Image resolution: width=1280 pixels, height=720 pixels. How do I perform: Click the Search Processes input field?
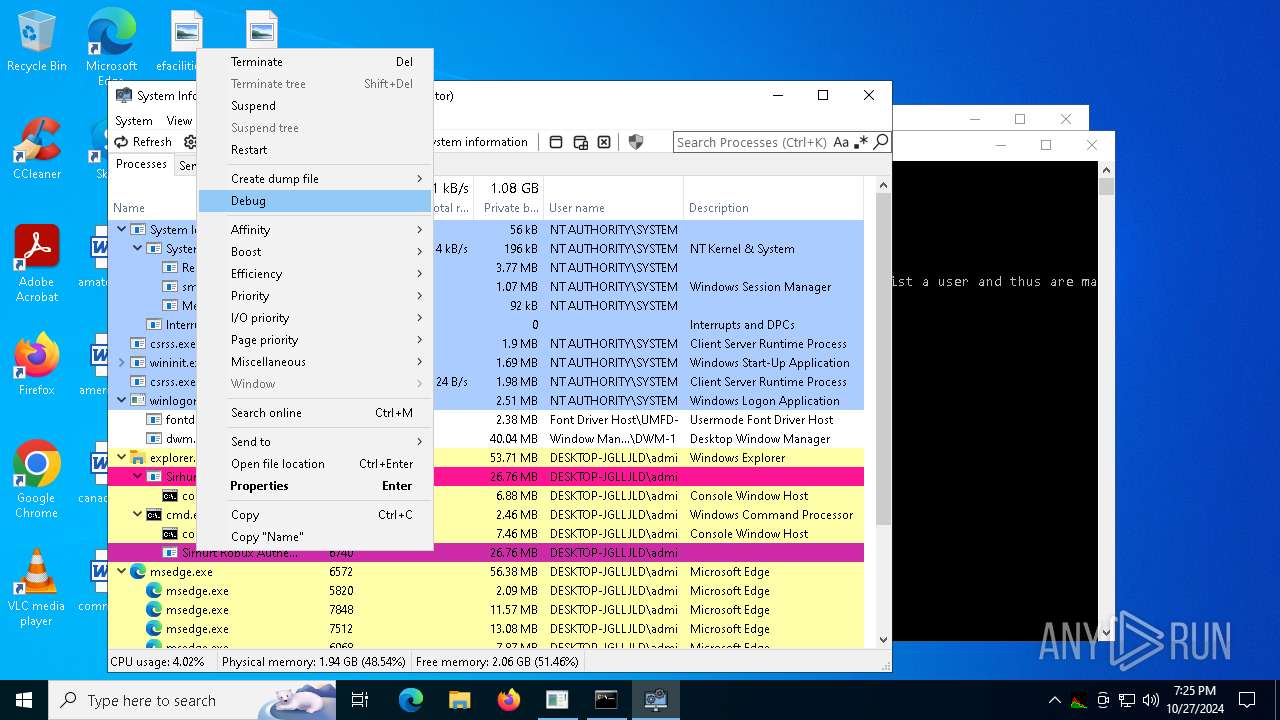coord(754,142)
